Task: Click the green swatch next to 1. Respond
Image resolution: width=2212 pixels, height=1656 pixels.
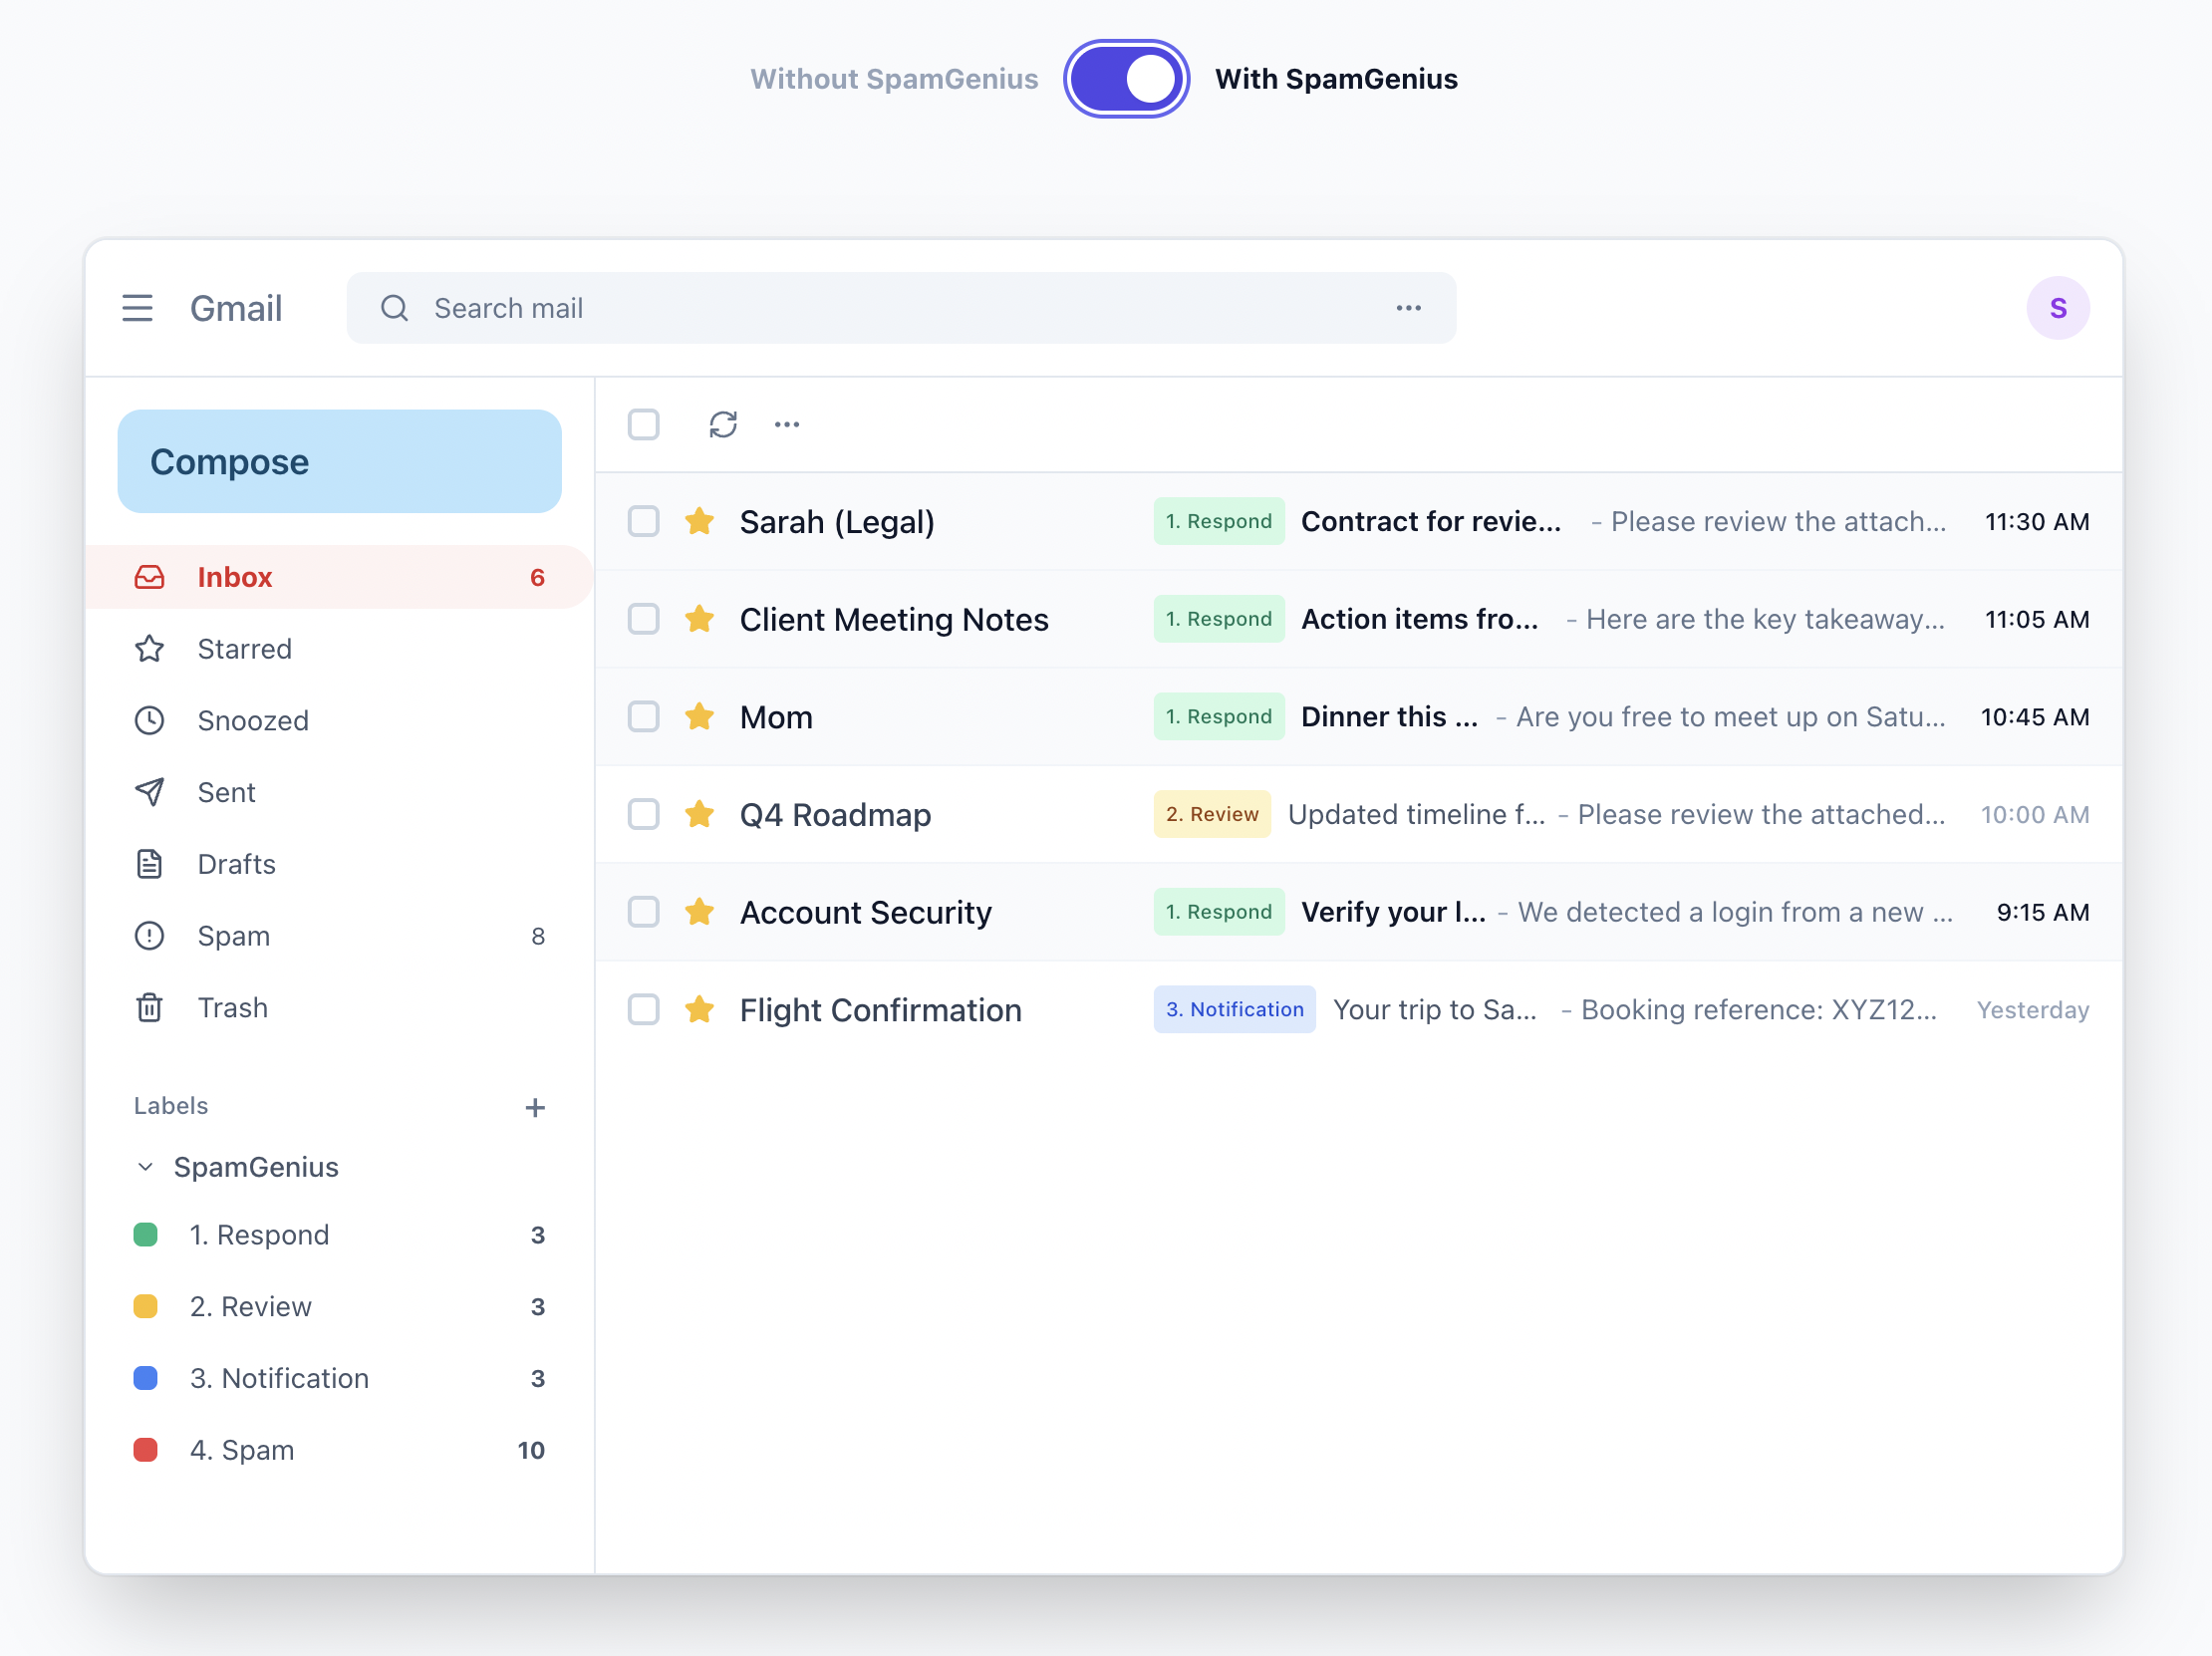Action: [x=146, y=1235]
